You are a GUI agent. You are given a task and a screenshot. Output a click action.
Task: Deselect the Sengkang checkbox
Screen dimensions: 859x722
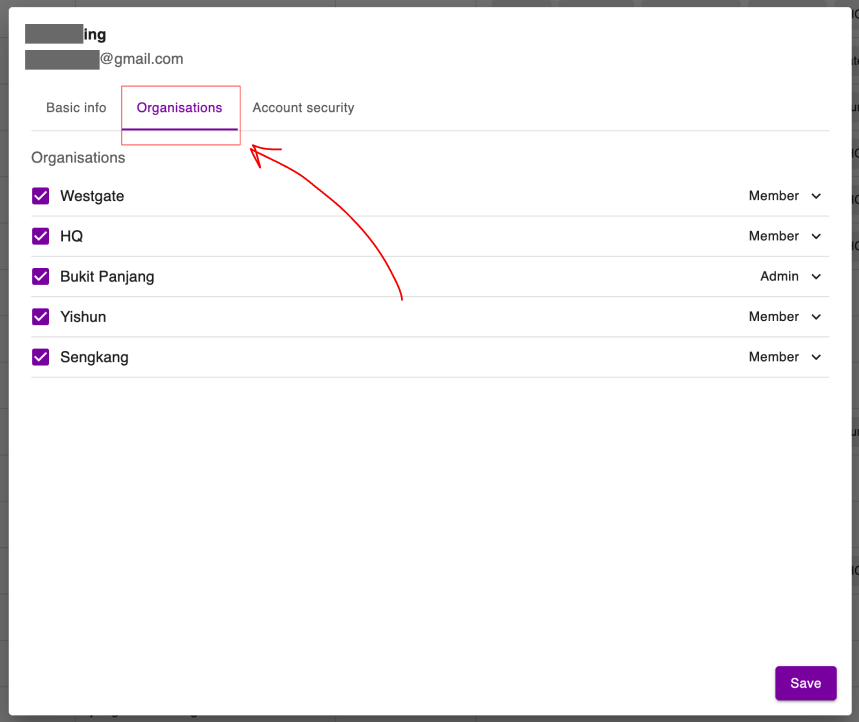tap(40, 356)
